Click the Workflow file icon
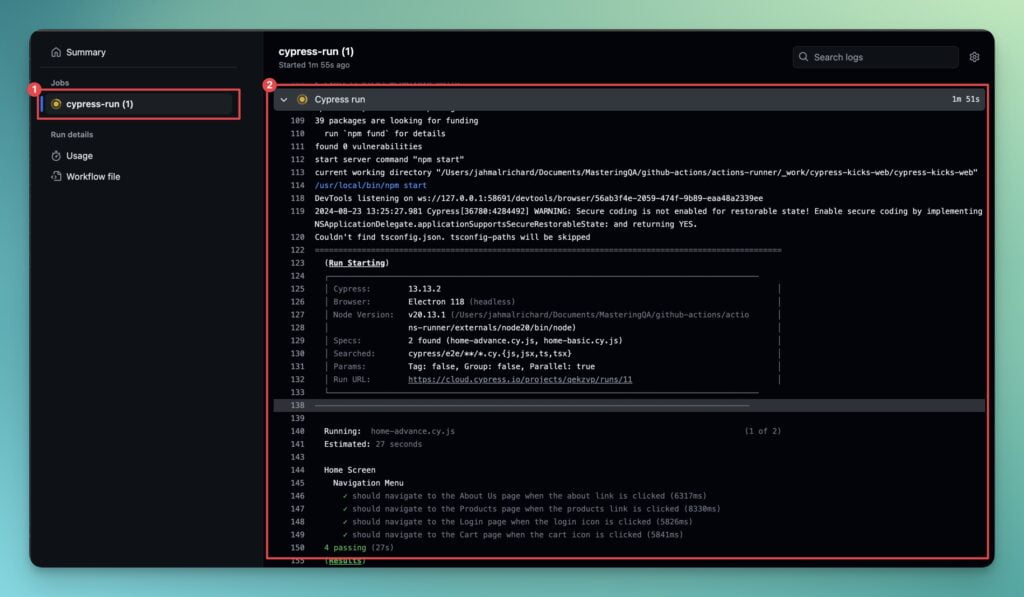The image size is (1024, 597). [56, 176]
